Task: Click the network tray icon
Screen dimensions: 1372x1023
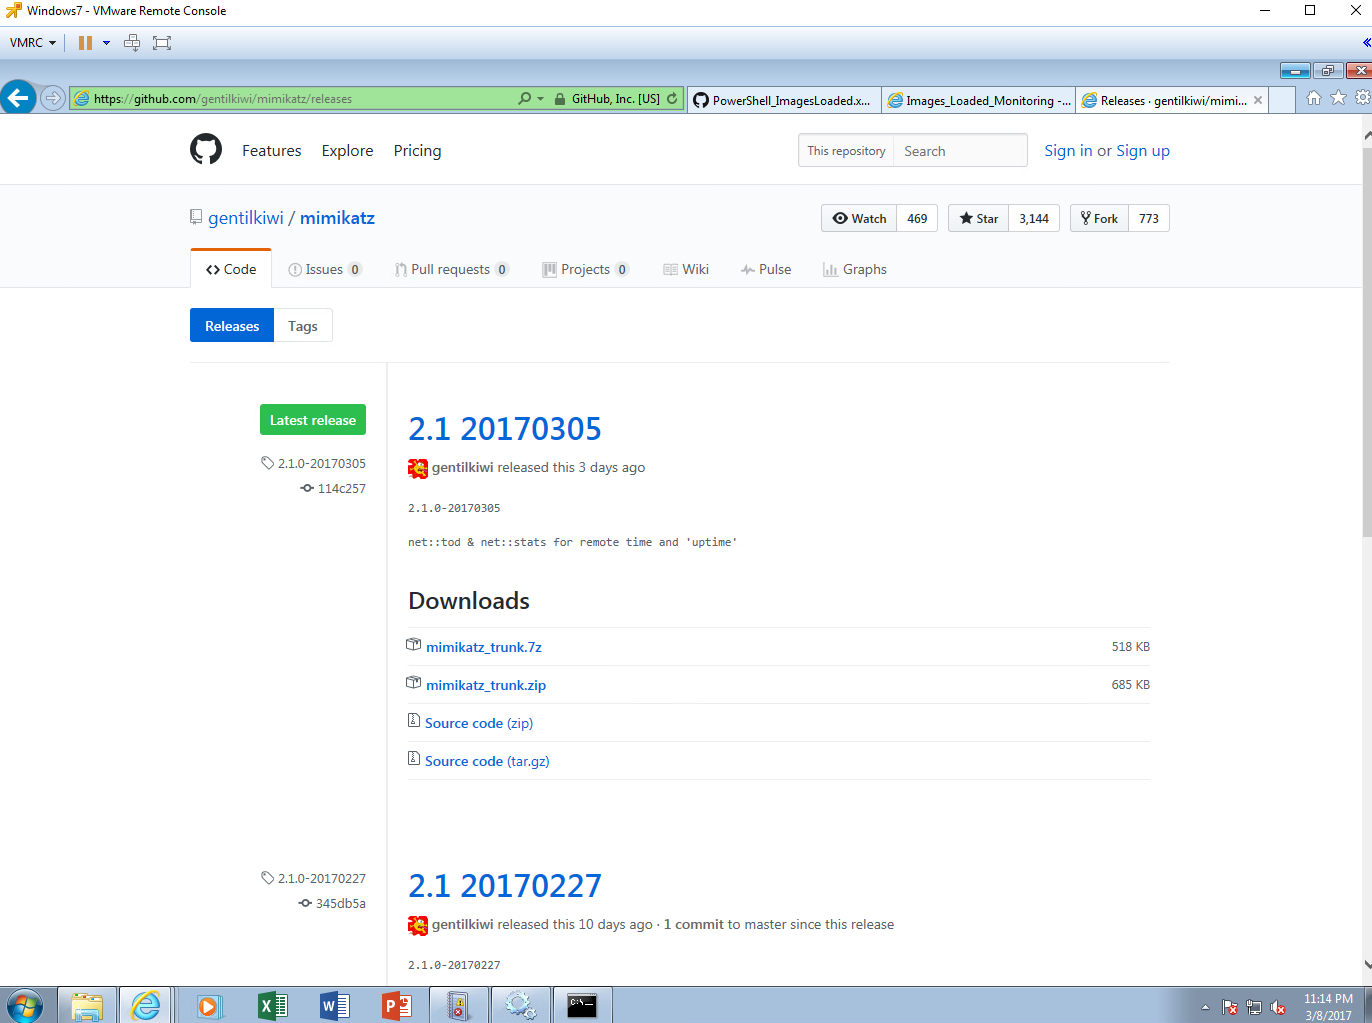Action: coord(1254,1007)
